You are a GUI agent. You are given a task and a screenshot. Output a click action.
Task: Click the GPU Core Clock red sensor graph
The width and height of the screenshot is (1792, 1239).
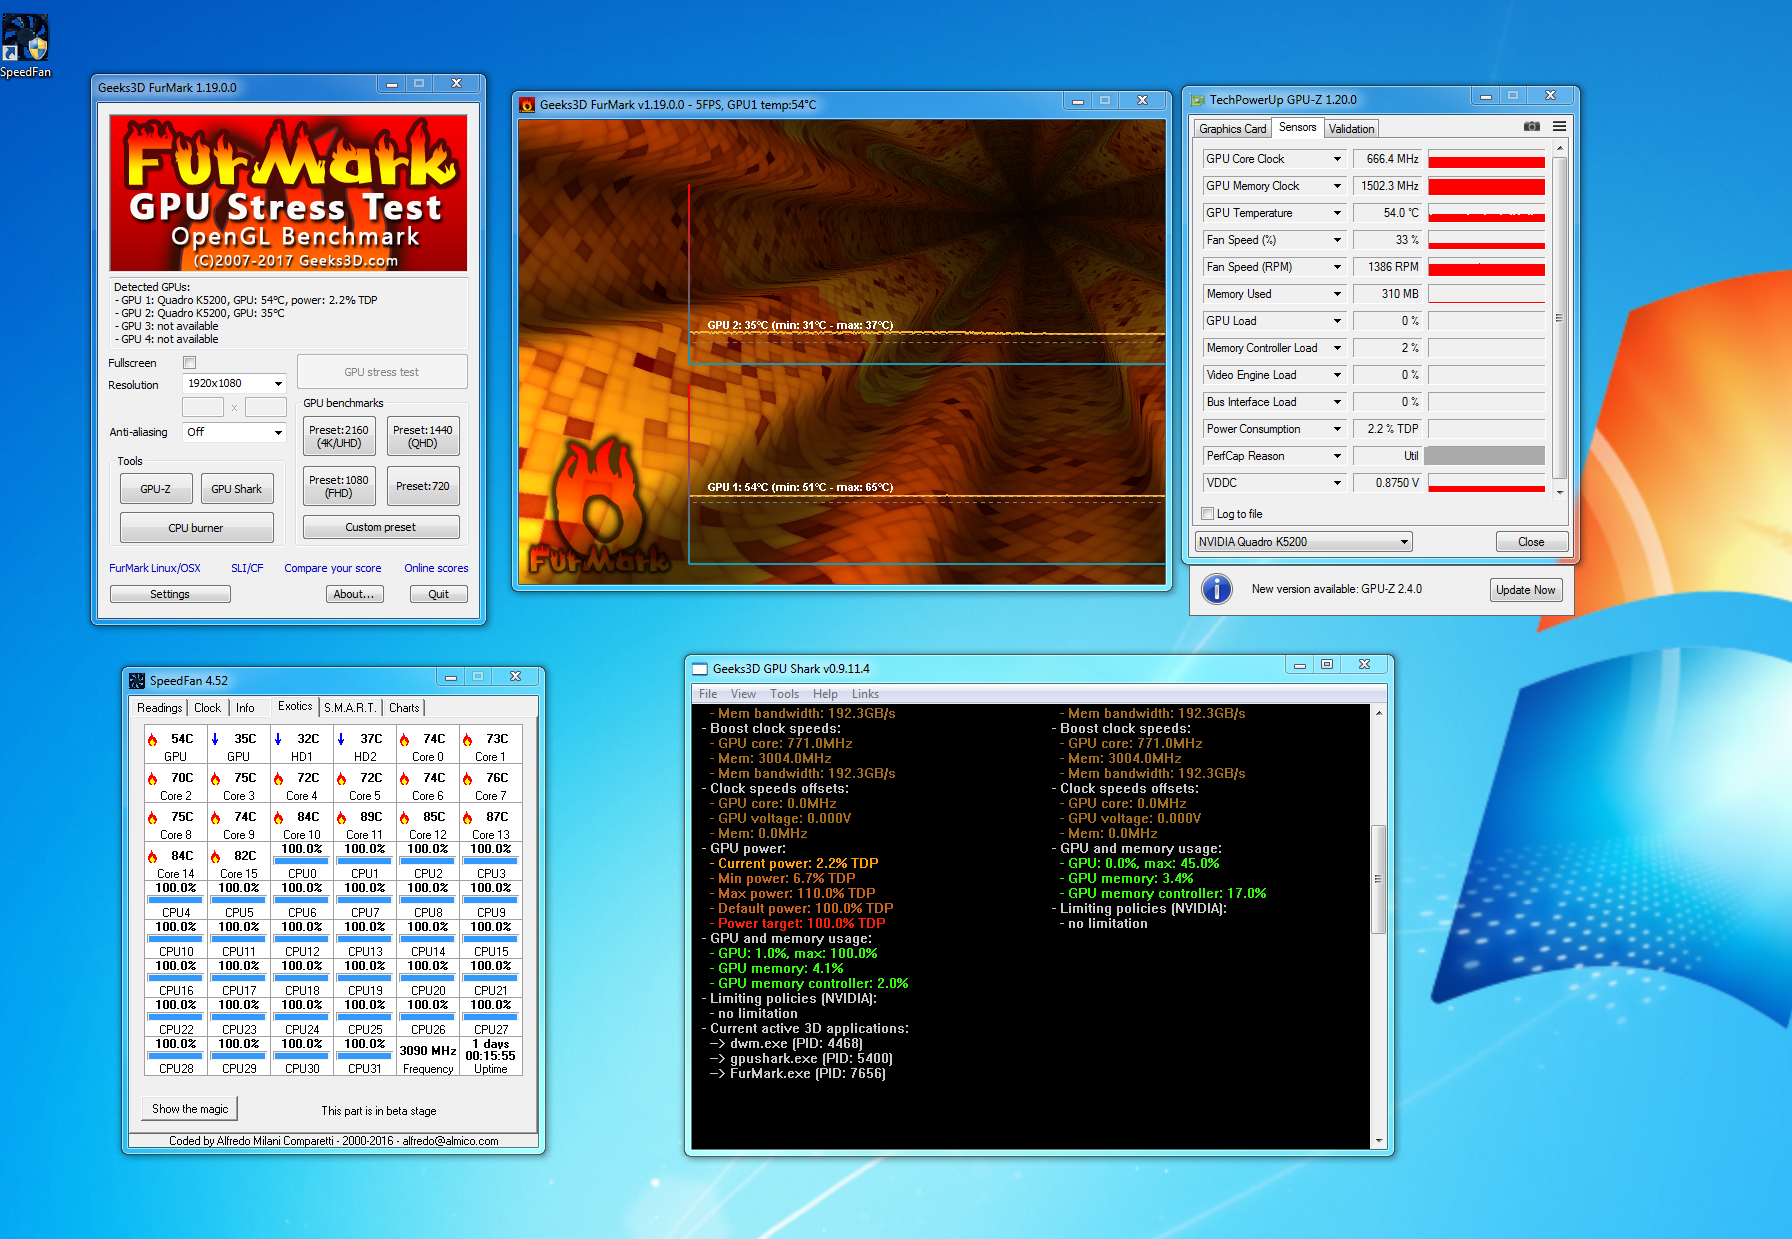(1486, 159)
